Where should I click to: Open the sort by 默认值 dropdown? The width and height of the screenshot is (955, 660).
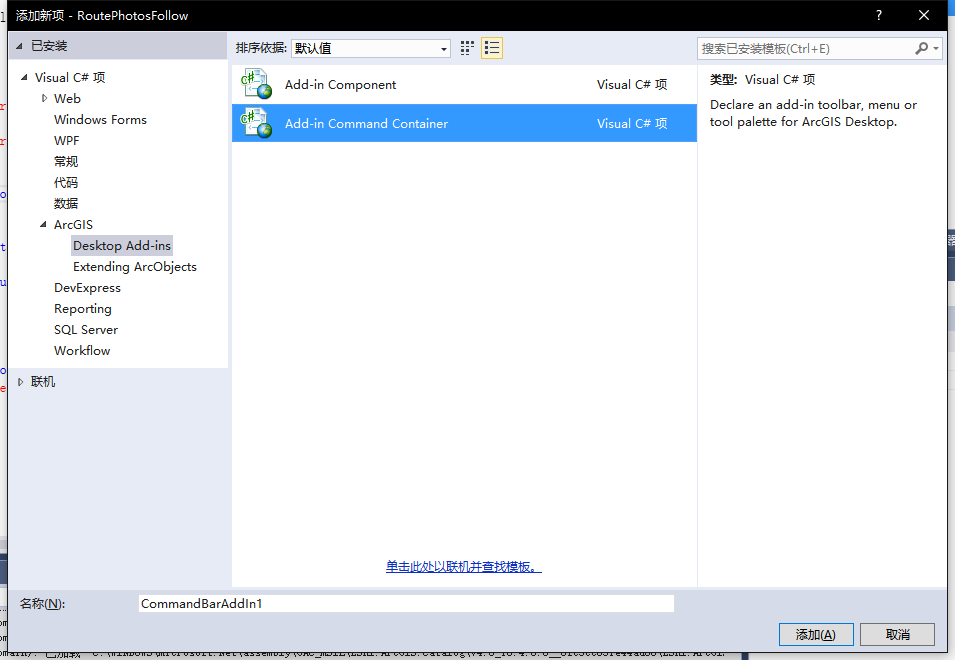coord(371,48)
